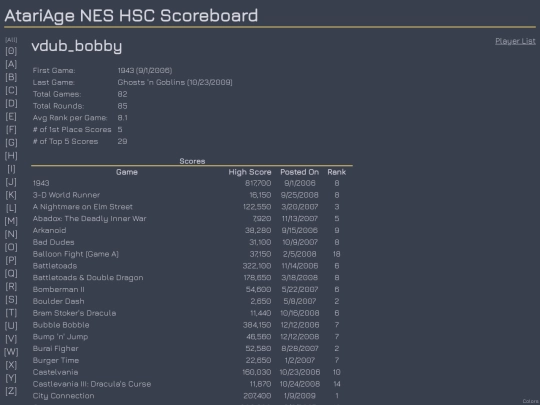Viewport: 540px width, 405px height.
Task: Filter games by letter [B]
Action: pyautogui.click(x=11, y=77)
